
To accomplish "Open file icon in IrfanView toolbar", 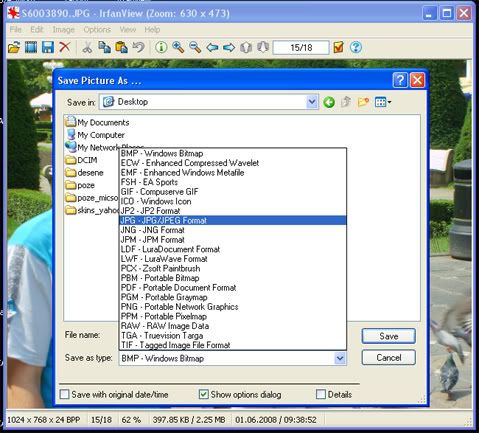I will 14,47.
